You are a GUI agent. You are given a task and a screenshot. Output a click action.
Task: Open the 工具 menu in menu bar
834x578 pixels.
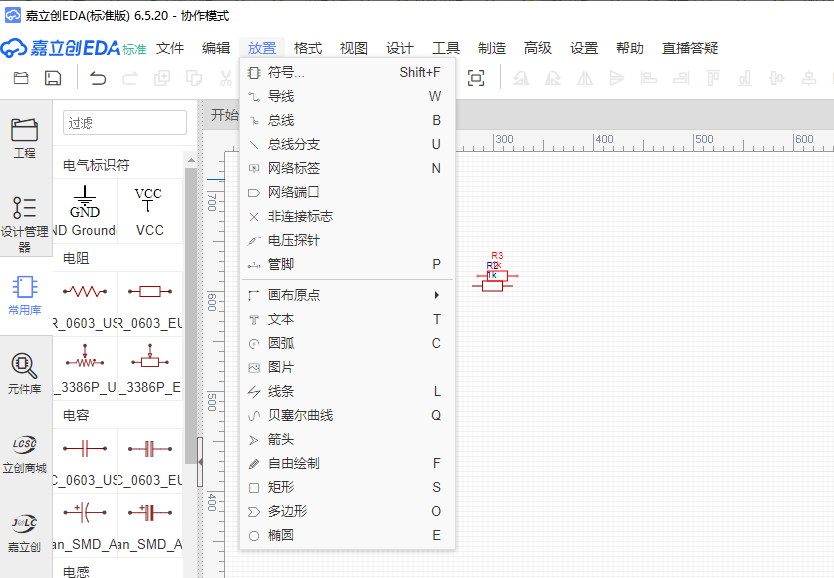coord(446,48)
